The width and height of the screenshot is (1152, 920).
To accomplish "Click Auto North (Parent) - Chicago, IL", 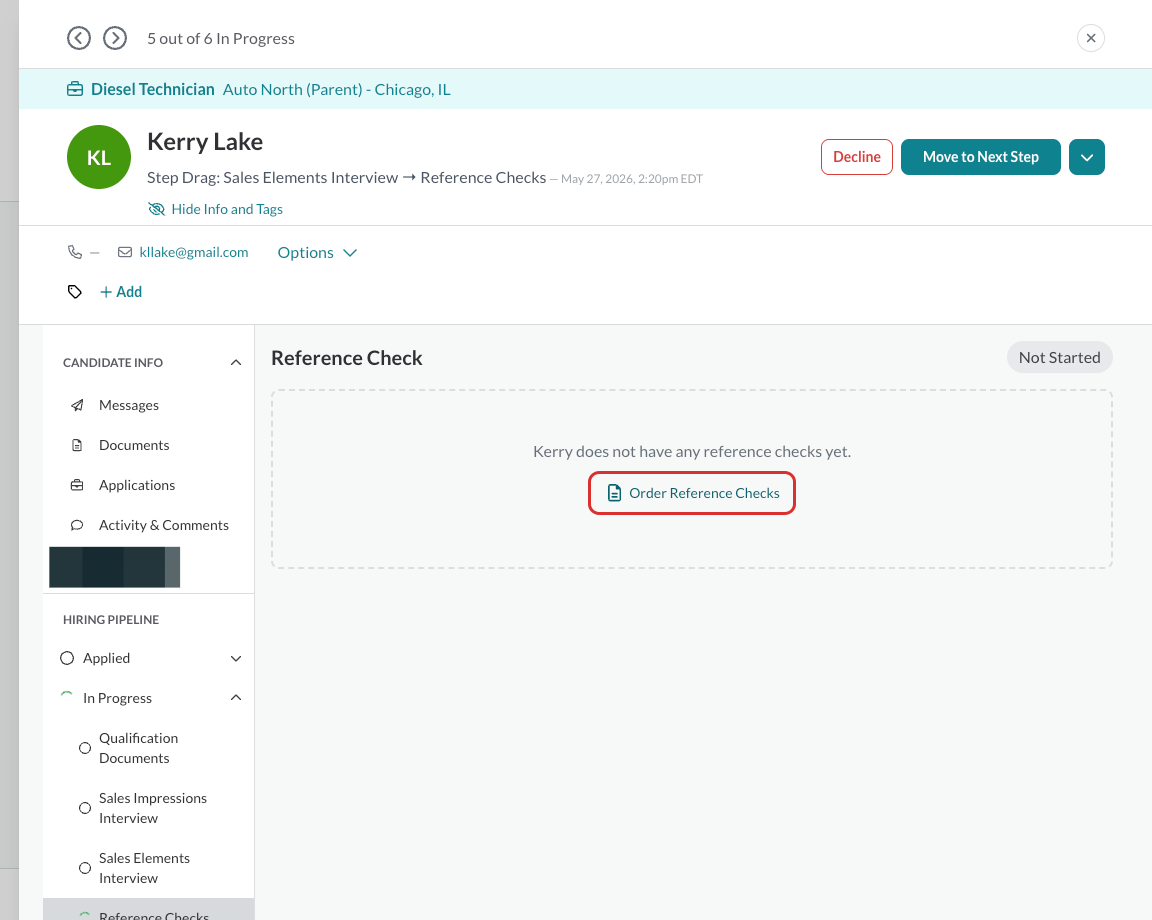I will point(336,90).
